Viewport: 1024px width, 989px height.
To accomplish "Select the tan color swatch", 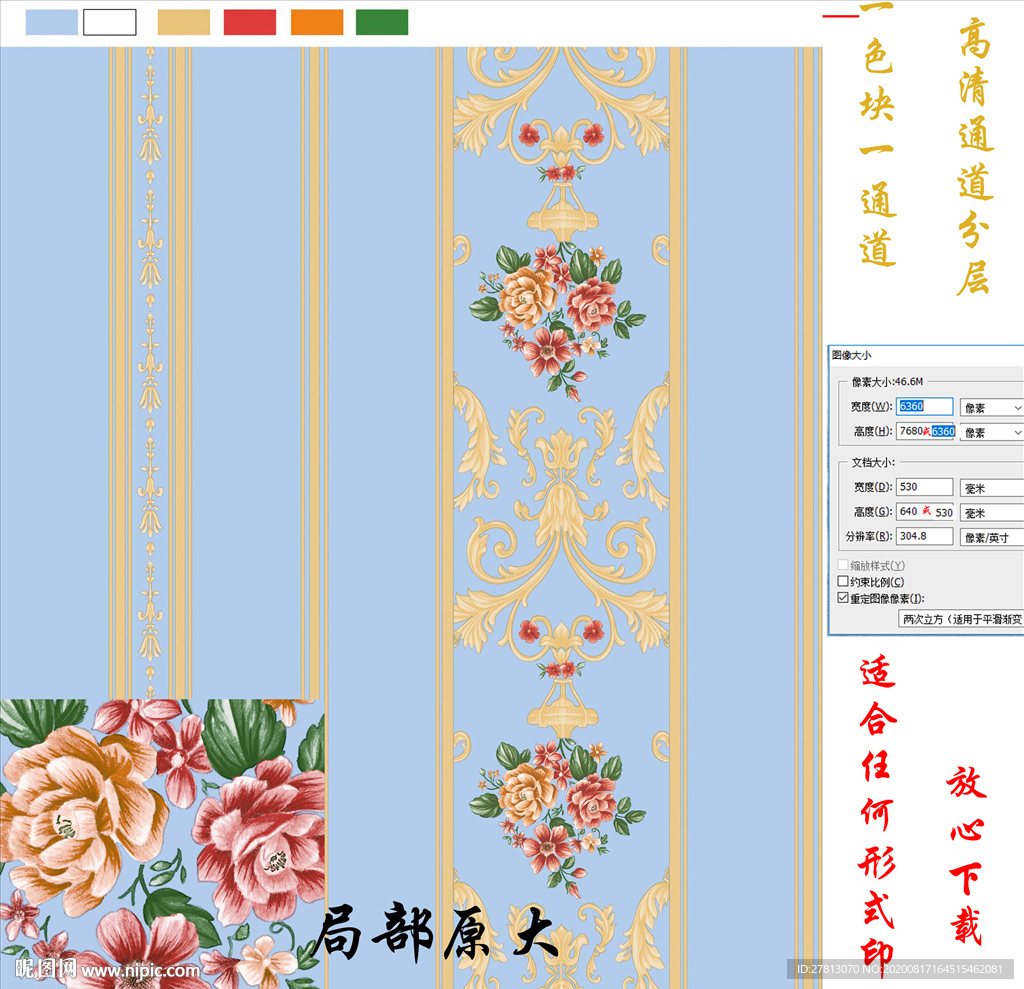I will pos(182,21).
